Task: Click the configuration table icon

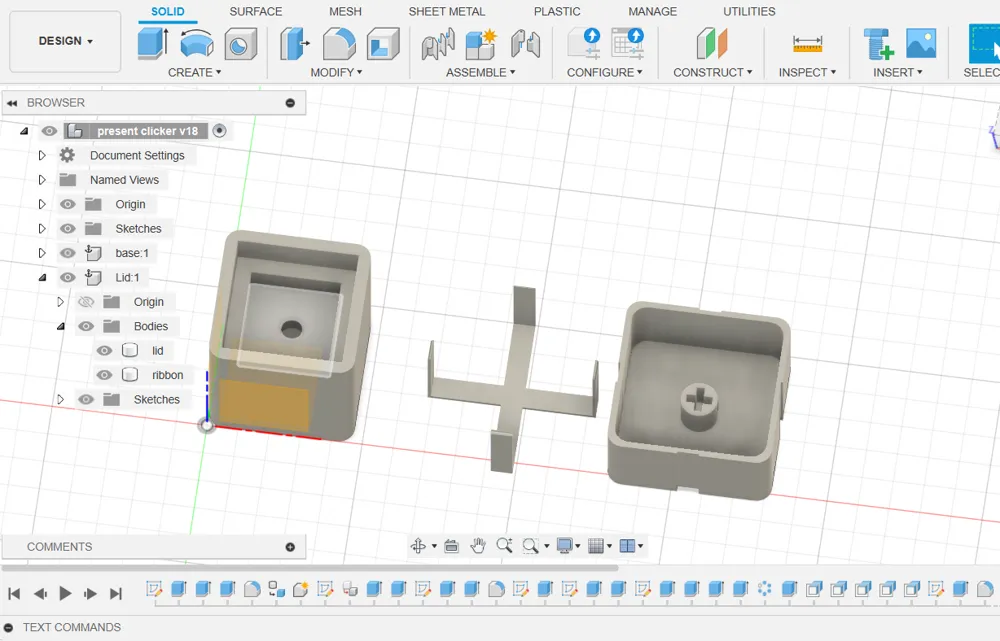Action: point(628,43)
